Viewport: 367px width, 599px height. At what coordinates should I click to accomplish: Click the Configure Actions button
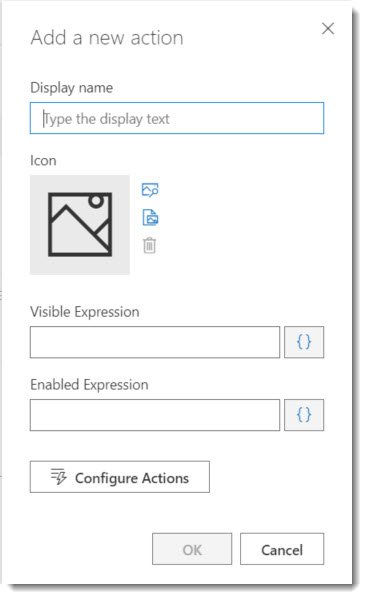pyautogui.click(x=120, y=477)
